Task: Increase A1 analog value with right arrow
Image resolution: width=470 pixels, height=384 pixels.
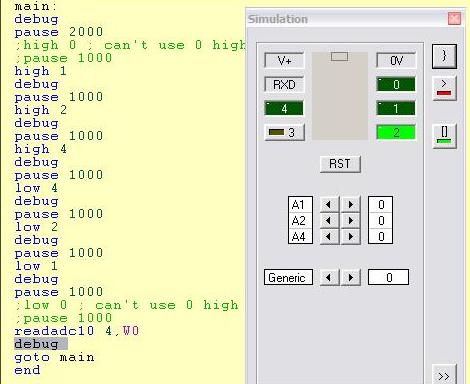Action: (x=350, y=204)
